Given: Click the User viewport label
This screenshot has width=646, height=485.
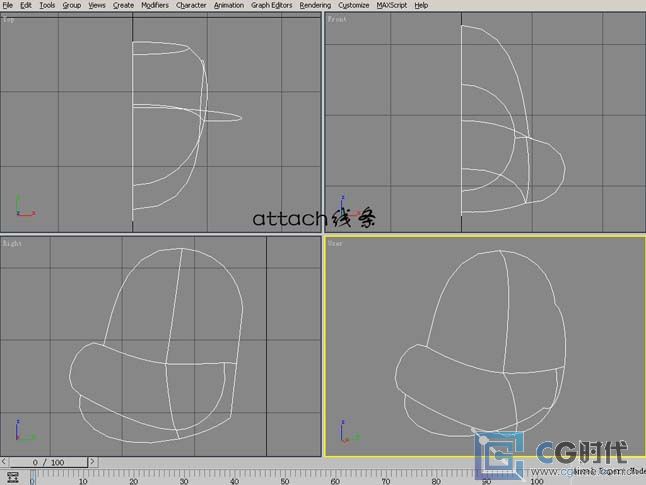Looking at the screenshot, I should click(x=335, y=243).
